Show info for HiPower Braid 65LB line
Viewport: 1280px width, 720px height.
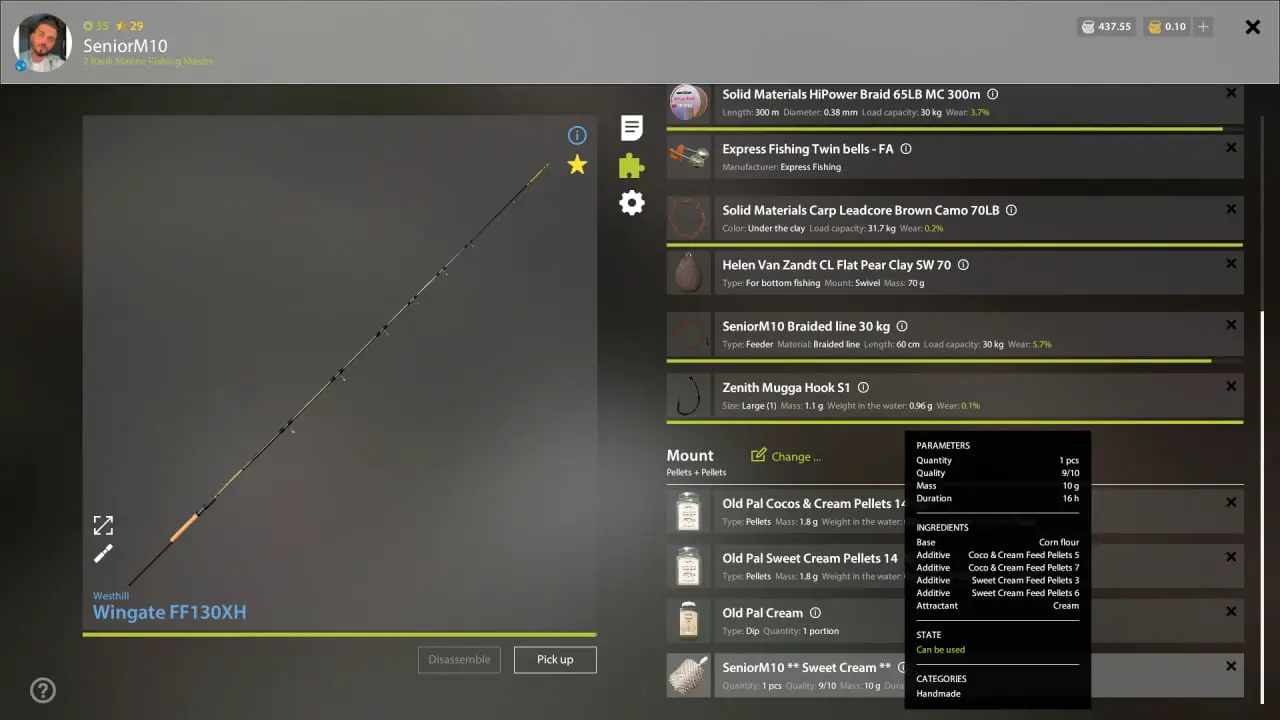[992, 94]
